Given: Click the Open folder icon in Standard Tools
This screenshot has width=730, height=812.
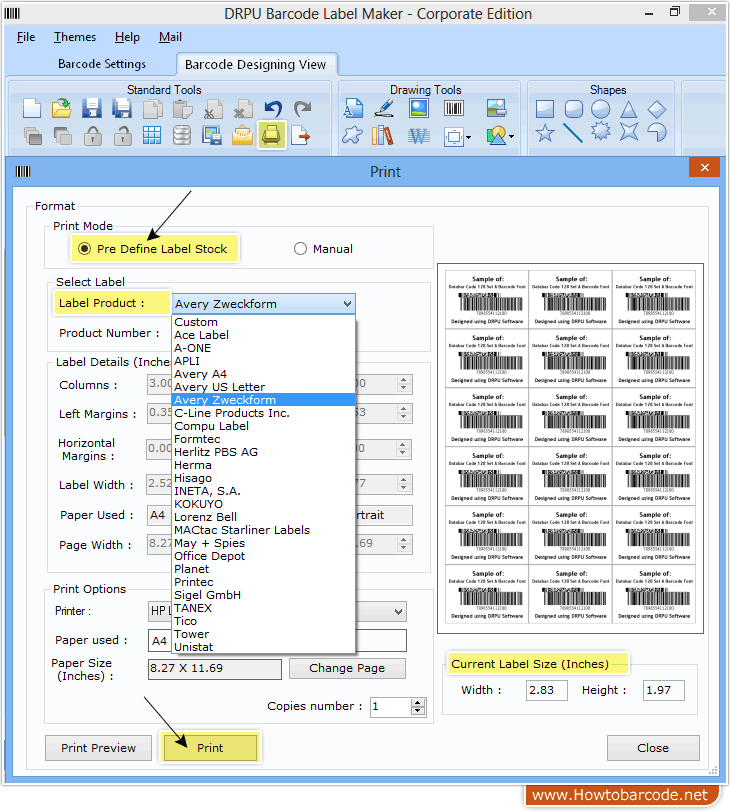Looking at the screenshot, I should coord(62,109).
